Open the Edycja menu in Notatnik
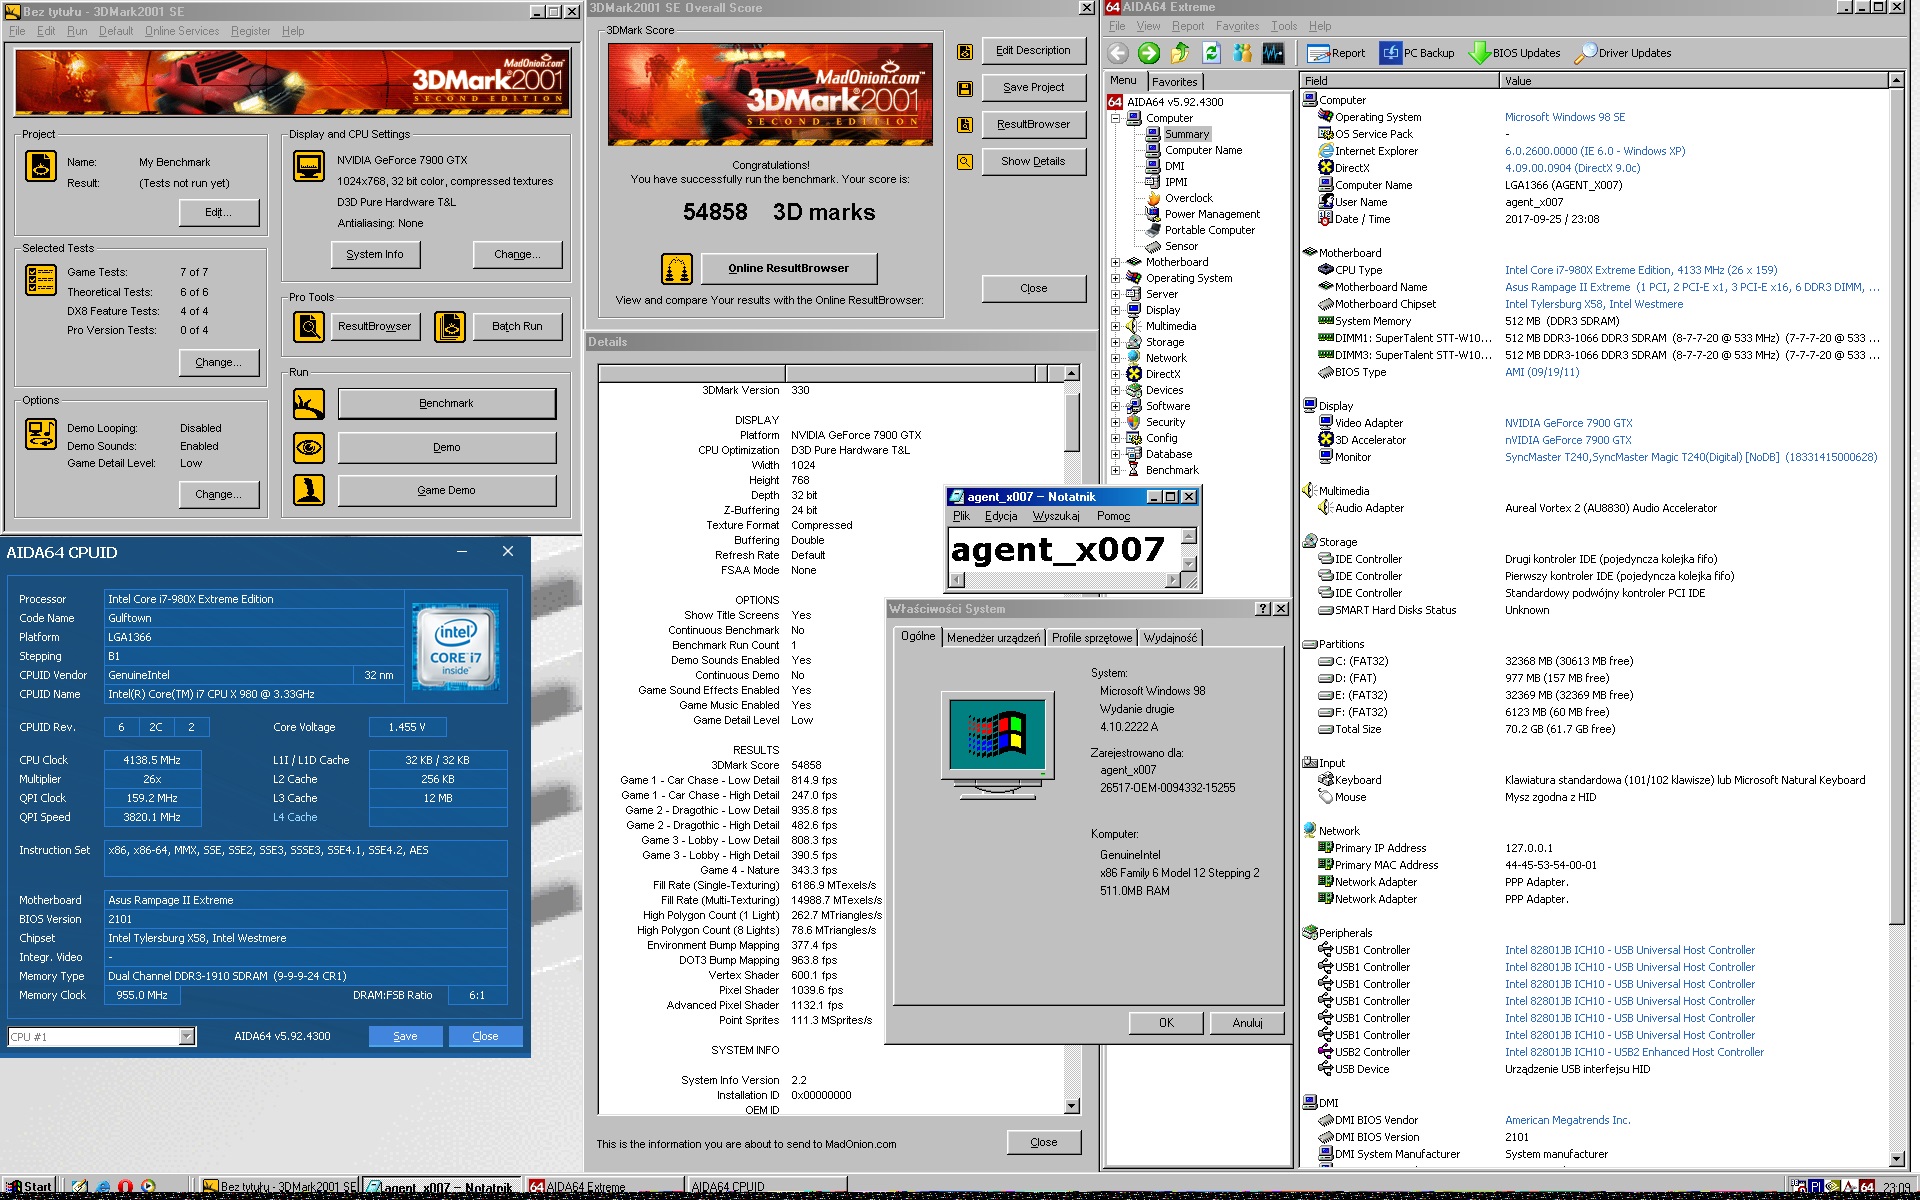Image resolution: width=1920 pixels, height=1200 pixels. [x=1001, y=516]
